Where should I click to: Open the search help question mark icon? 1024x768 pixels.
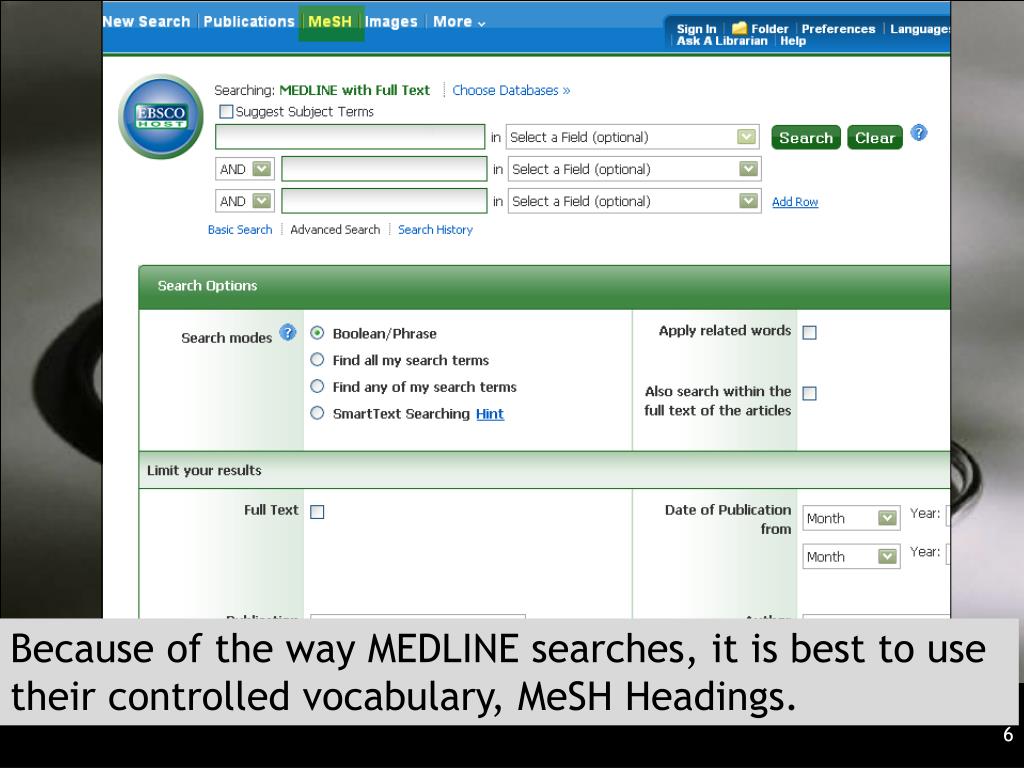pyautogui.click(x=919, y=133)
